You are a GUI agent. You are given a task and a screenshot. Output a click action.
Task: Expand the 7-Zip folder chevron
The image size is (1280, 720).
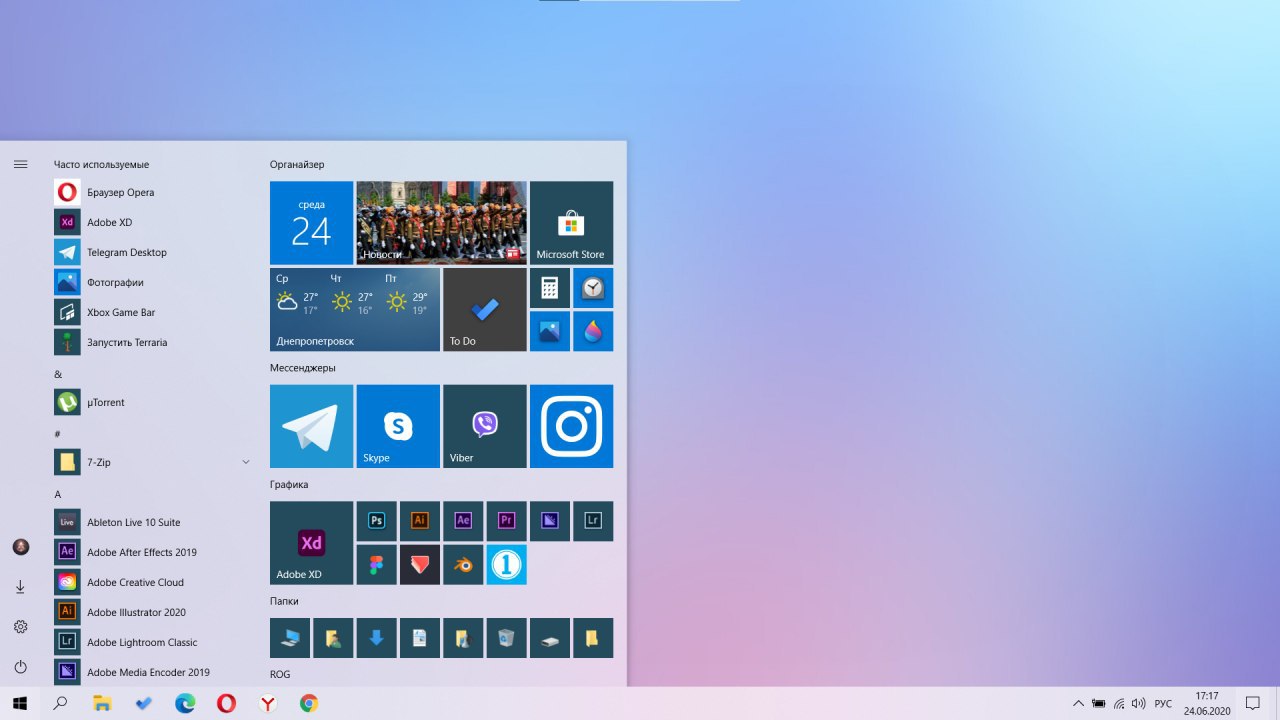pyautogui.click(x=246, y=462)
